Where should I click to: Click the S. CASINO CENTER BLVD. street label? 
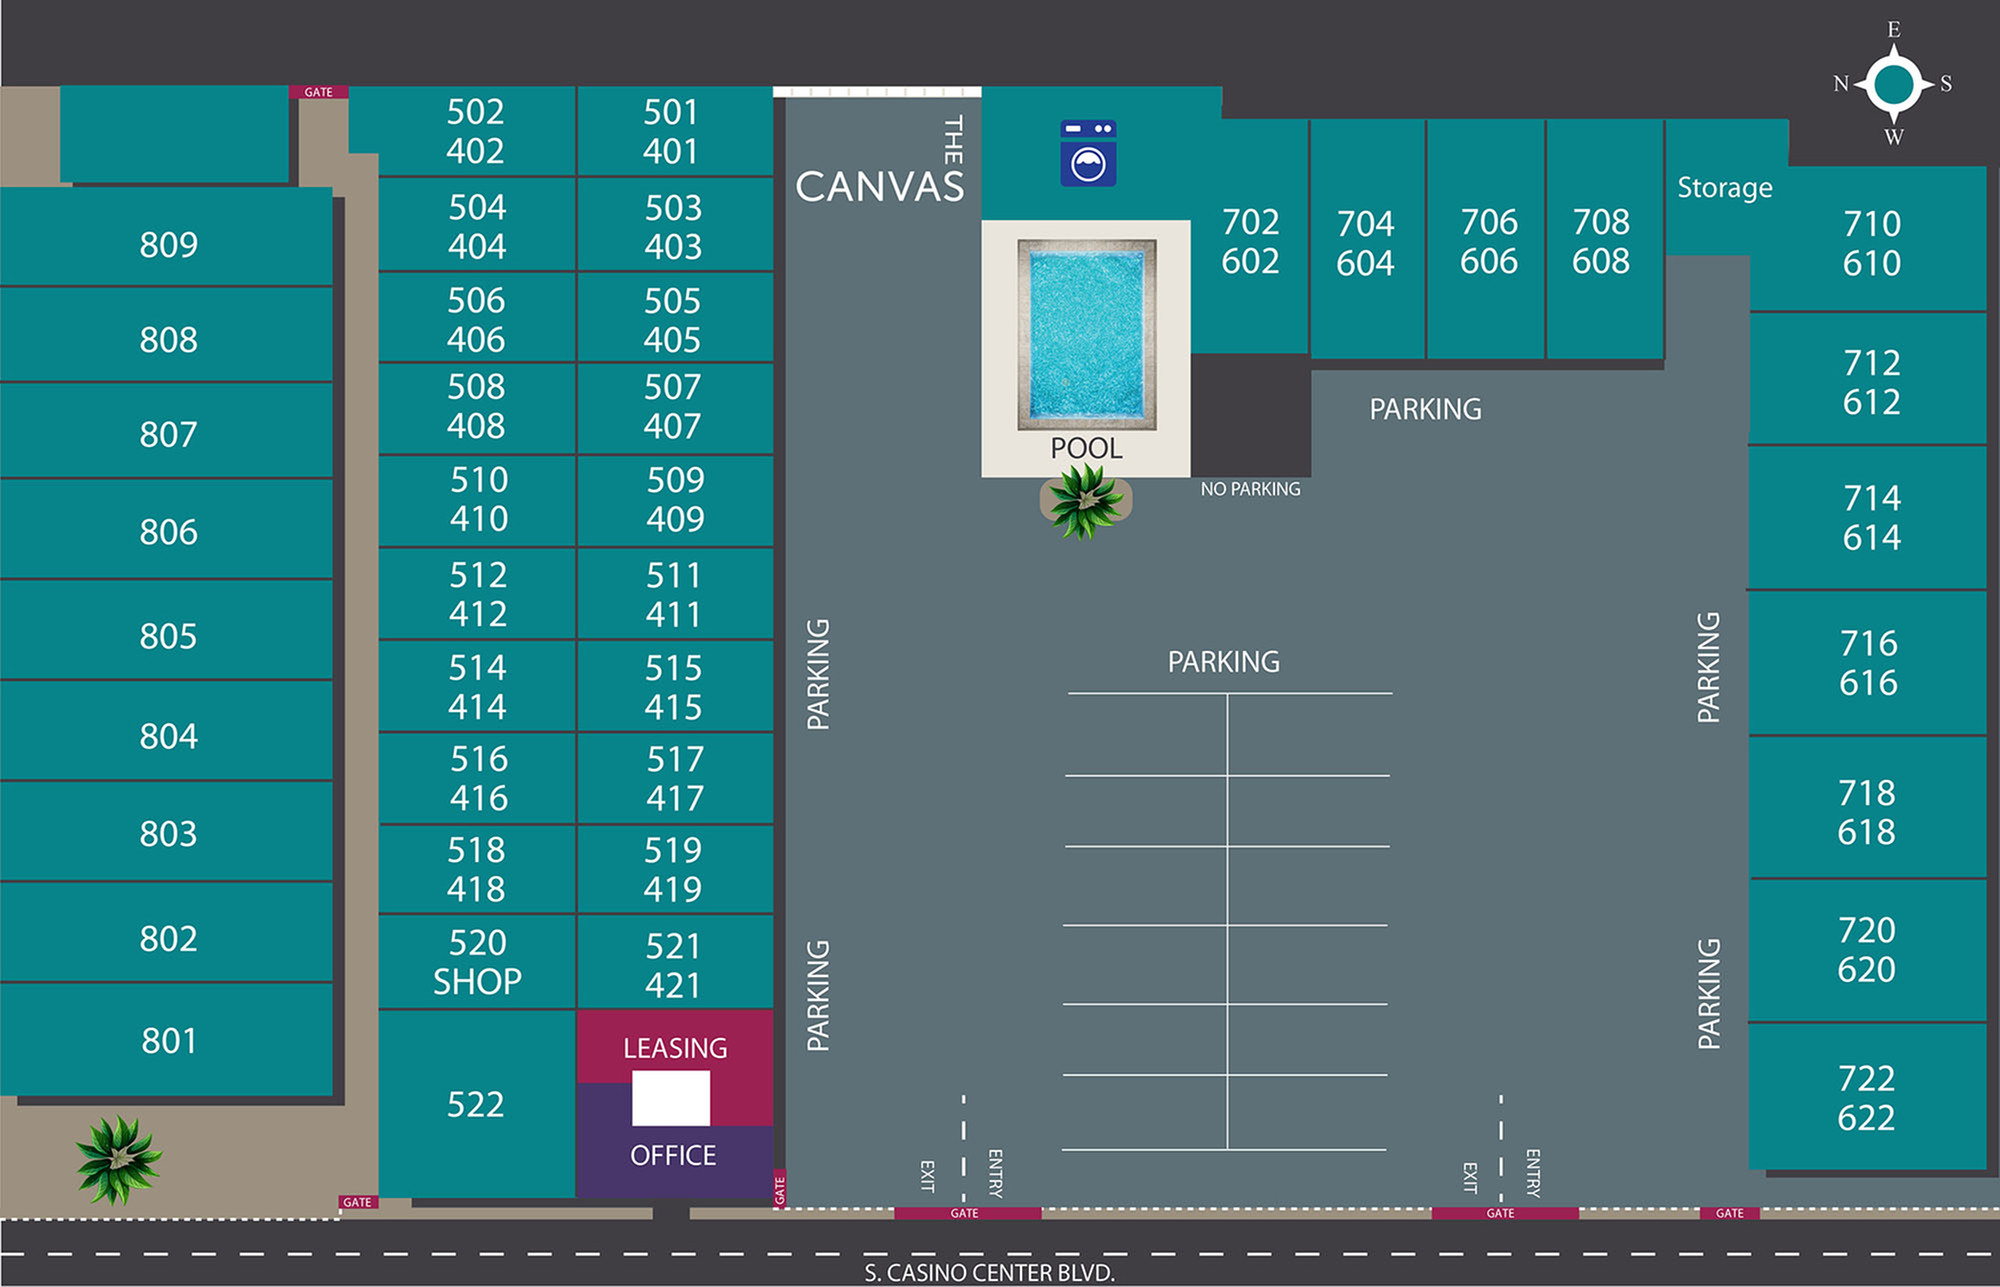990,1273
